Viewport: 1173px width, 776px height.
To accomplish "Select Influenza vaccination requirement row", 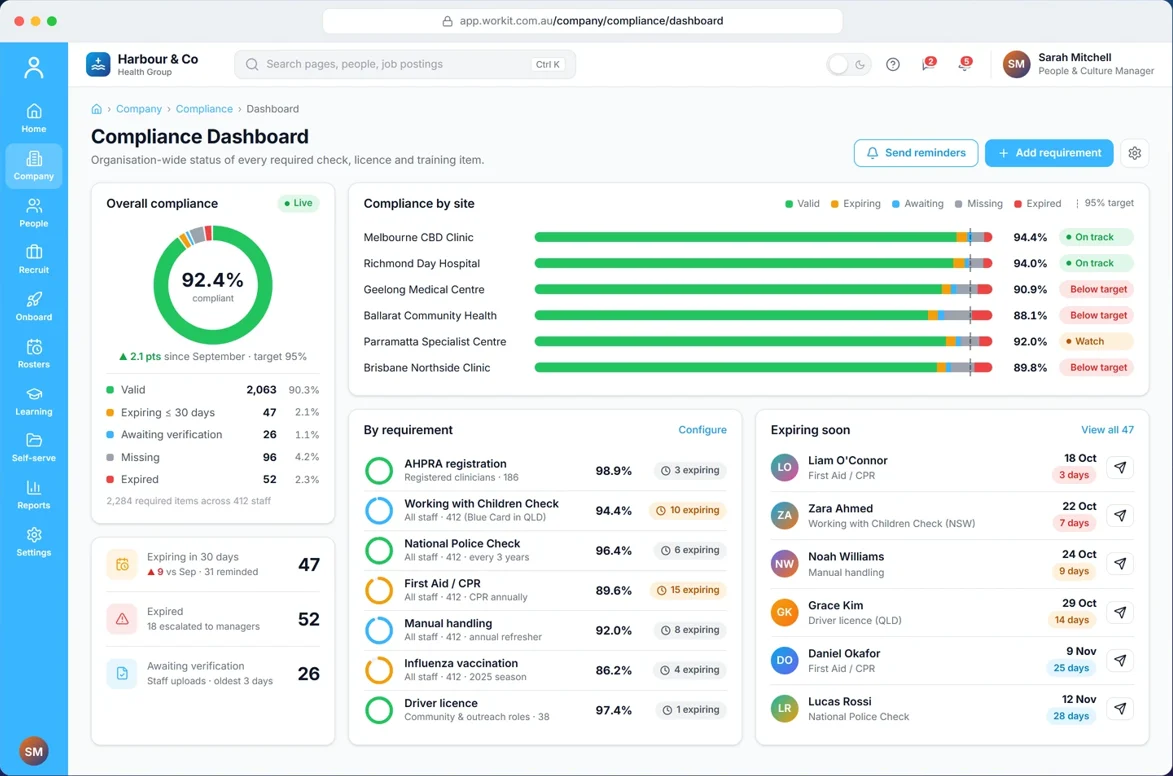I will point(545,670).
